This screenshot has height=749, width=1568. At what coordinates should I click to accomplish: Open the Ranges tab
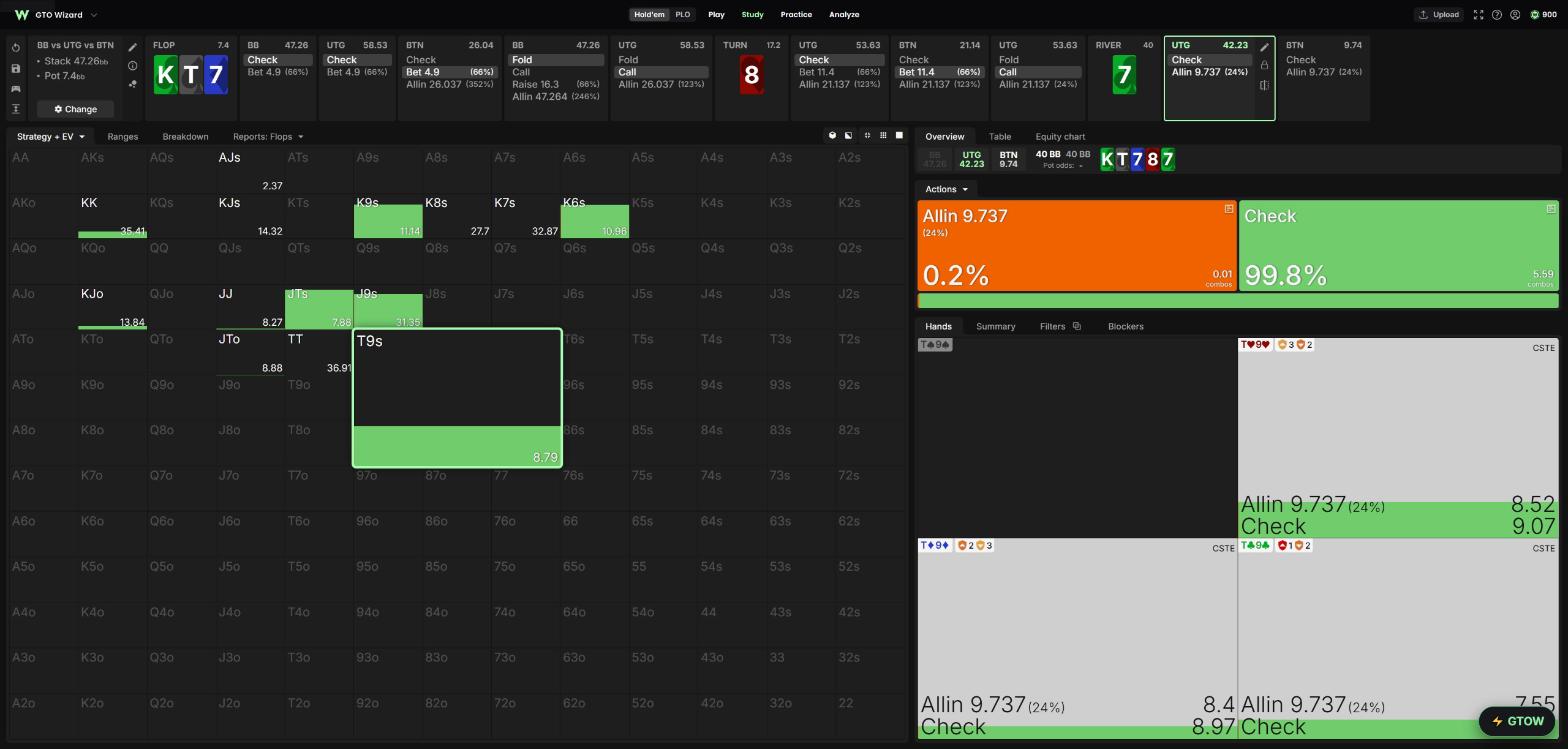click(122, 136)
